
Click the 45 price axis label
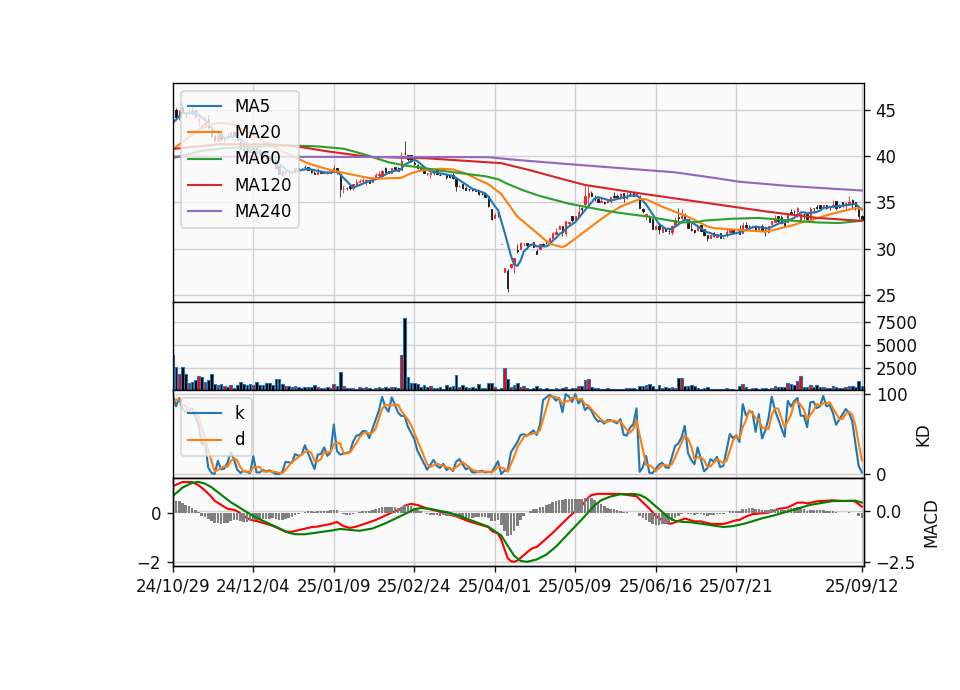(x=885, y=111)
